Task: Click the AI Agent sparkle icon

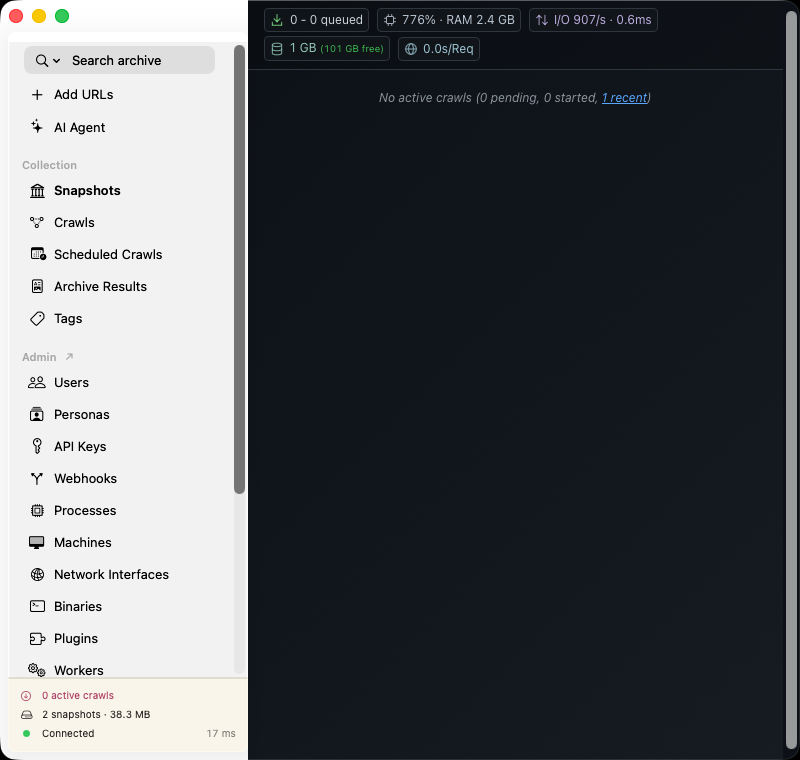Action: pos(37,126)
